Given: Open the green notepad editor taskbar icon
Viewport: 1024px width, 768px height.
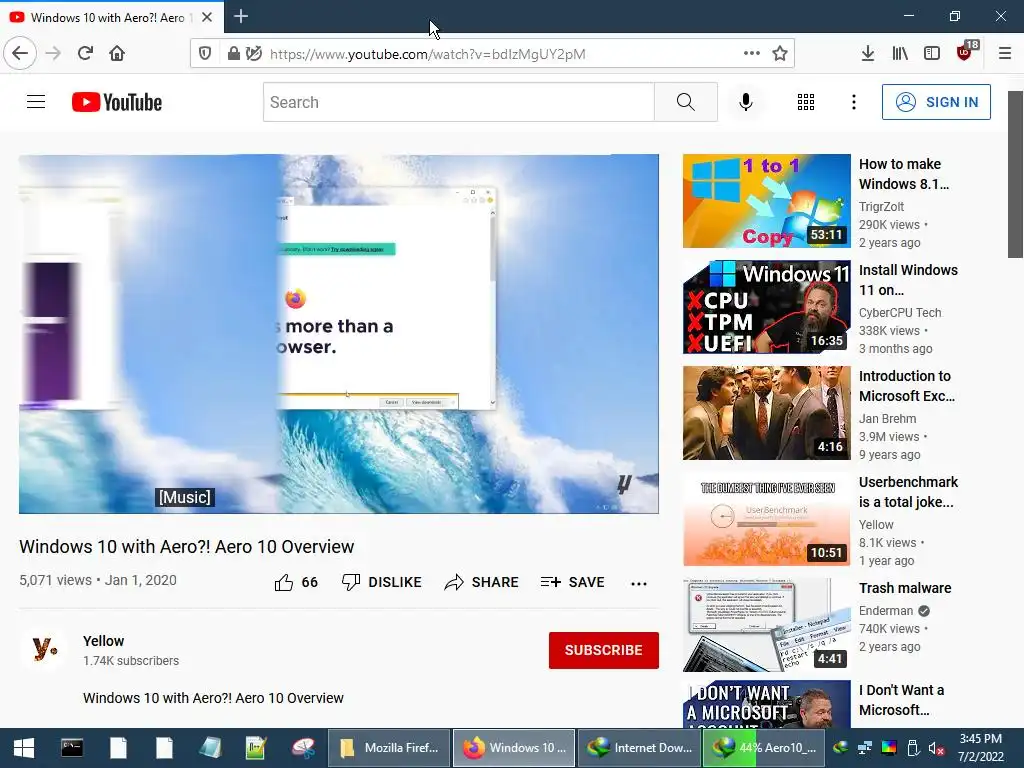Looking at the screenshot, I should (x=256, y=748).
